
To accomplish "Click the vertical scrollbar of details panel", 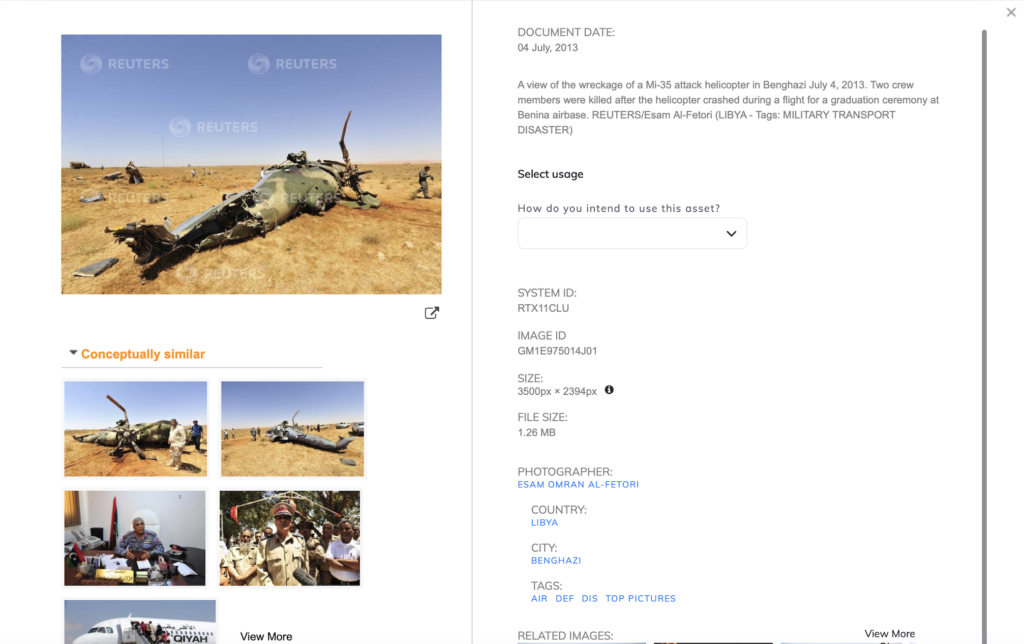I will (x=984, y=336).
